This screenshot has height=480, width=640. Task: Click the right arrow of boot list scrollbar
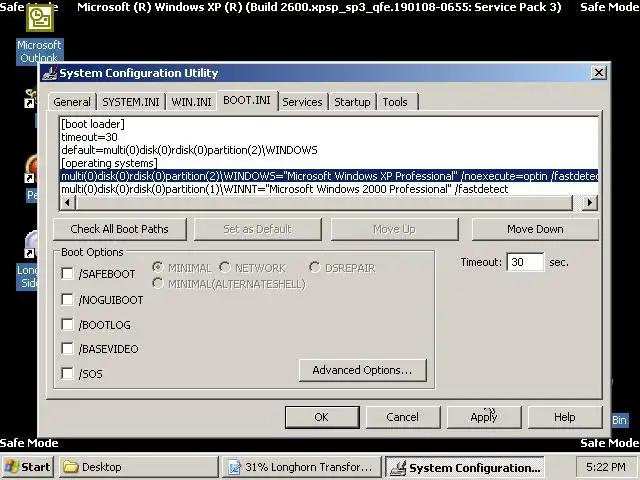click(x=589, y=202)
